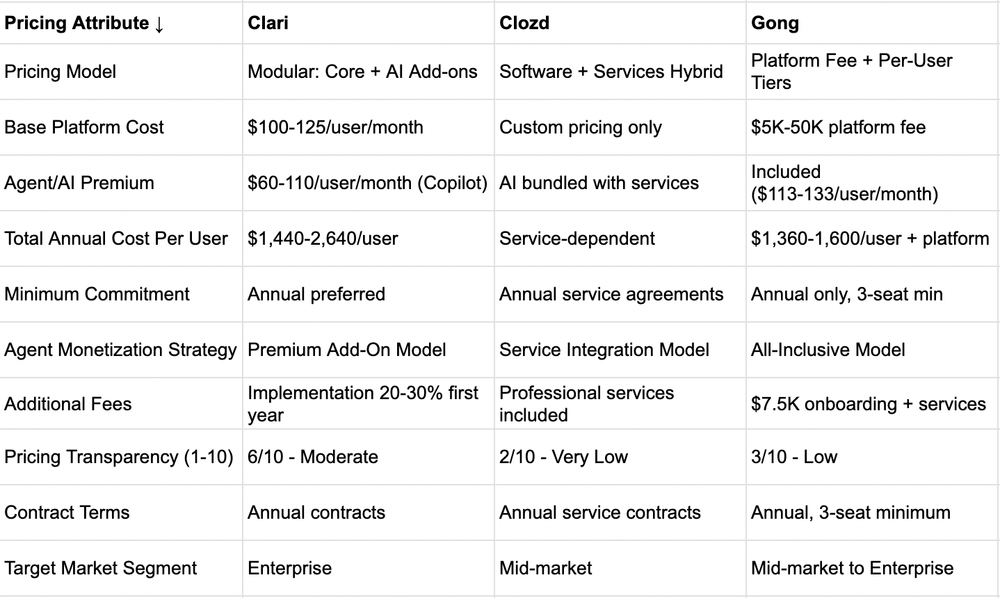1000x598 pixels.
Task: Click the down arrow in Pricing Attribute header
Action: [159, 24]
